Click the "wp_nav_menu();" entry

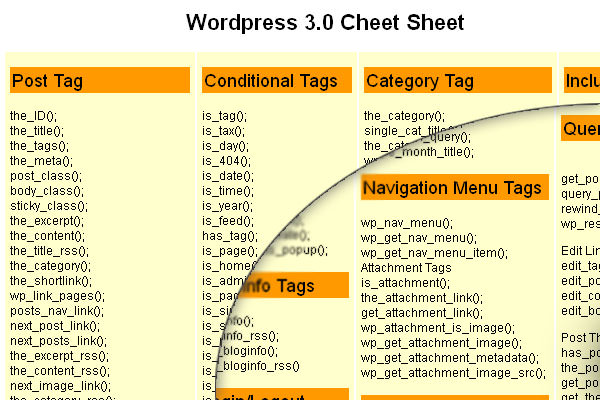click(407, 223)
